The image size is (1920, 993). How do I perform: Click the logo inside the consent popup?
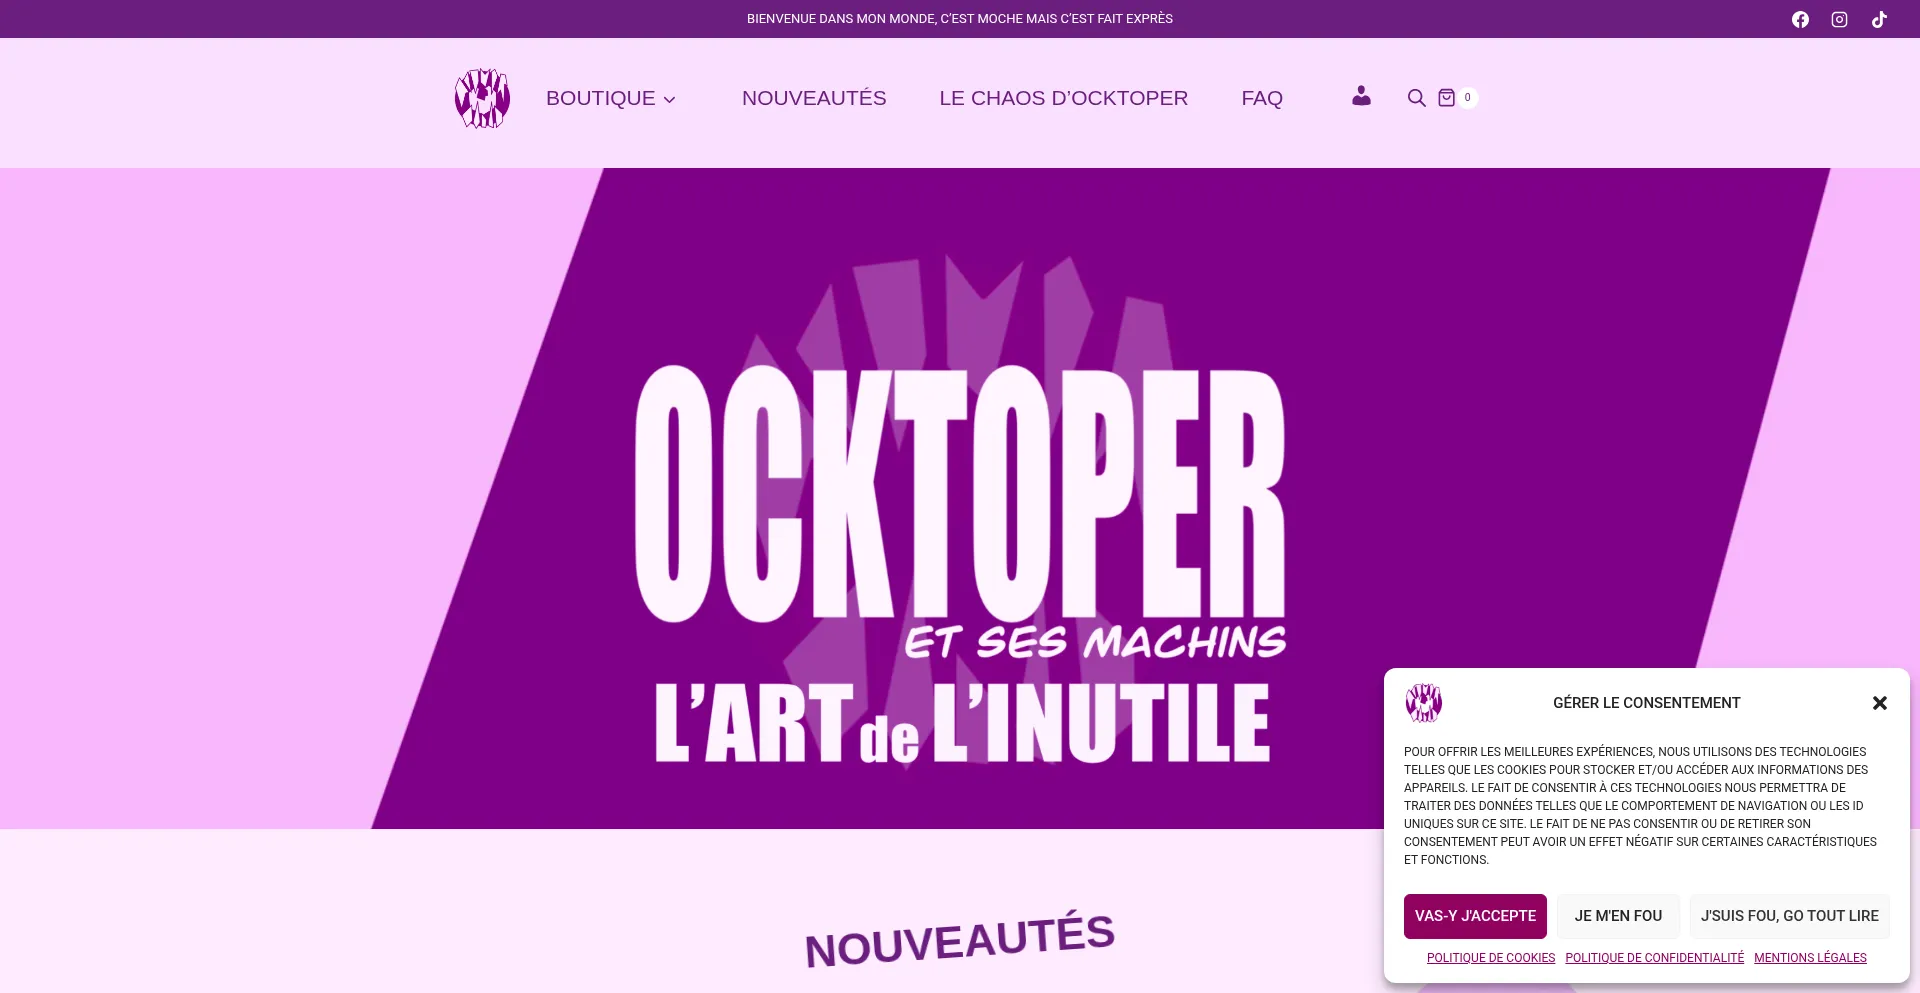tap(1423, 703)
